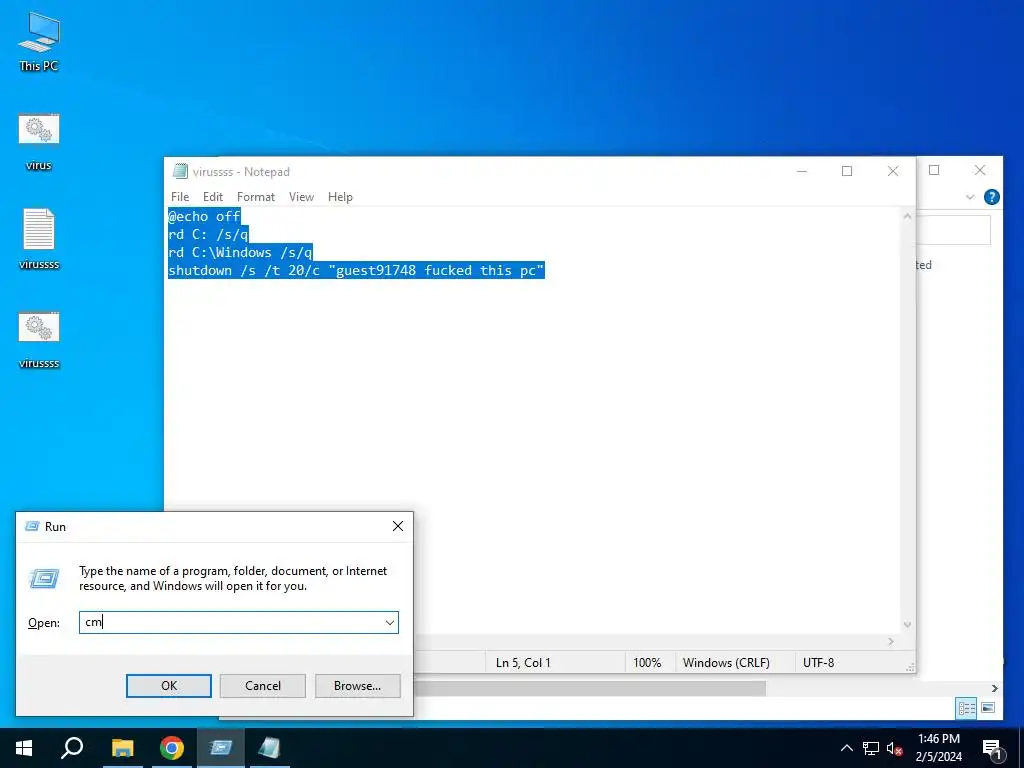Open network status tray icon
Image resolution: width=1024 pixels, height=768 pixels.
pyautogui.click(x=871, y=748)
